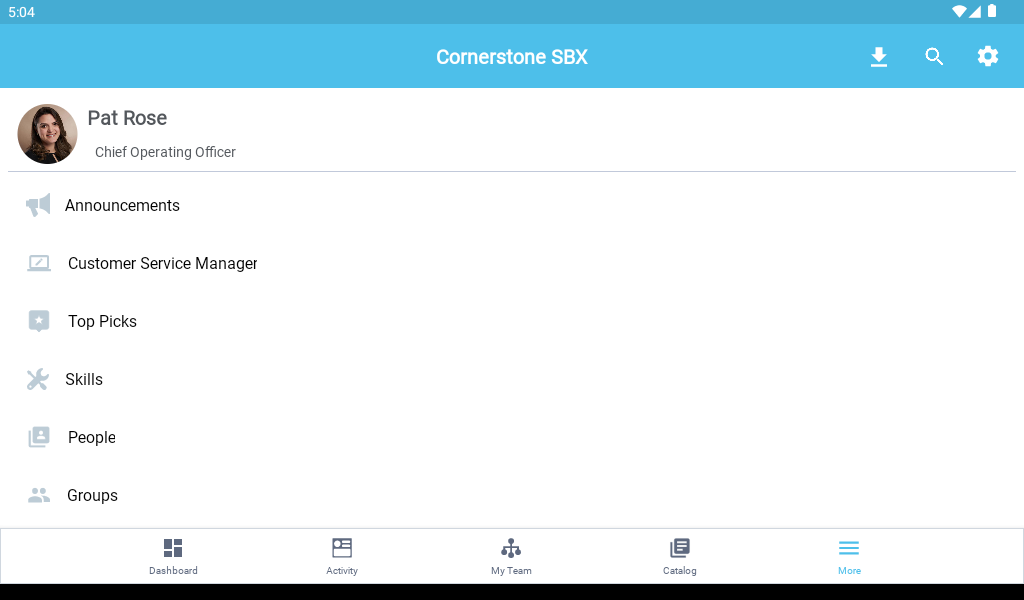1024x600 pixels.
Task: Click the People badge icon
Action: pos(38,437)
